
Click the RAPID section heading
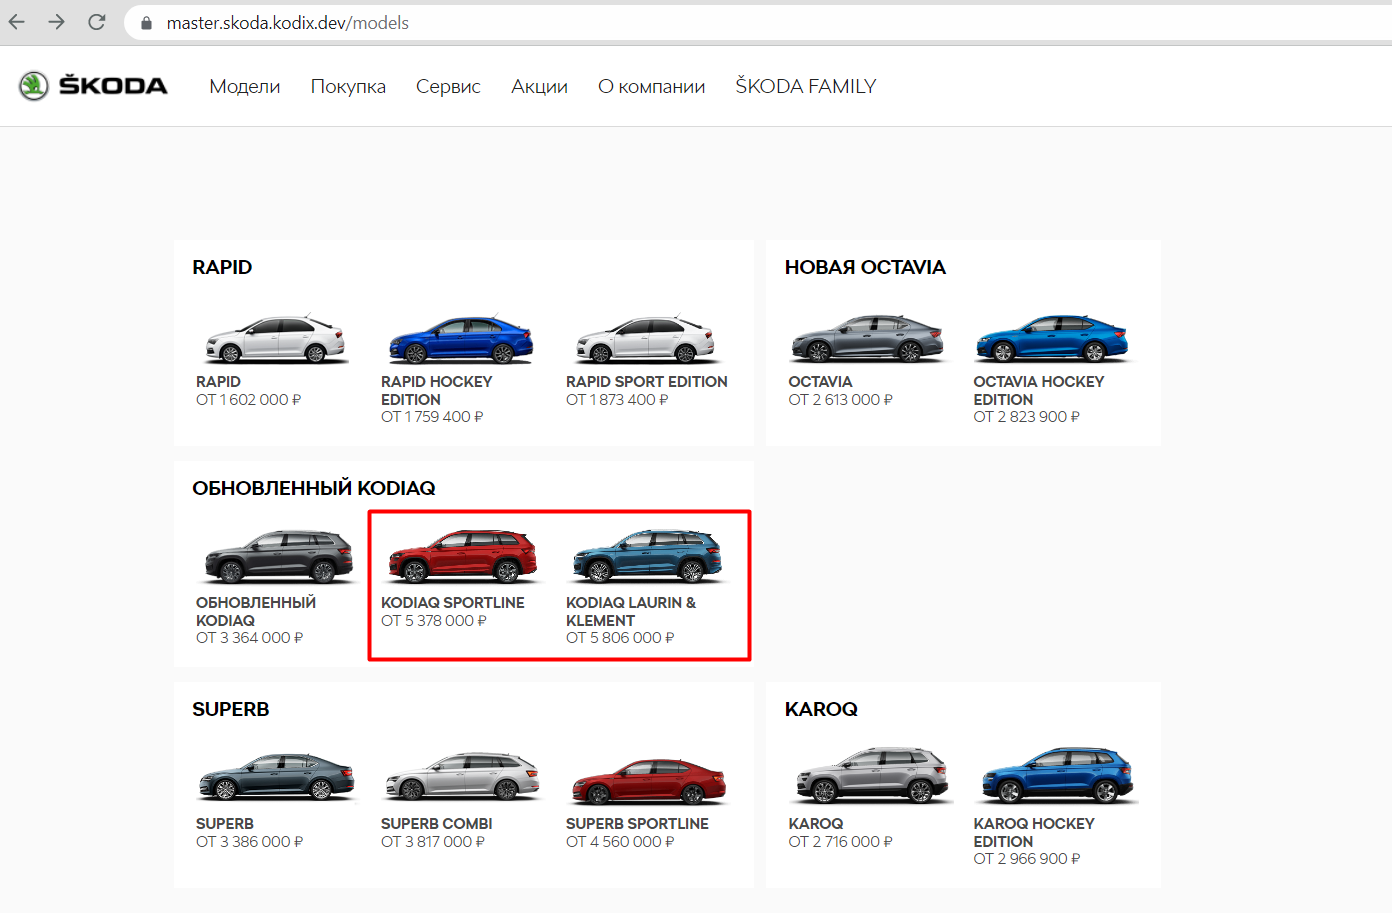click(x=222, y=267)
